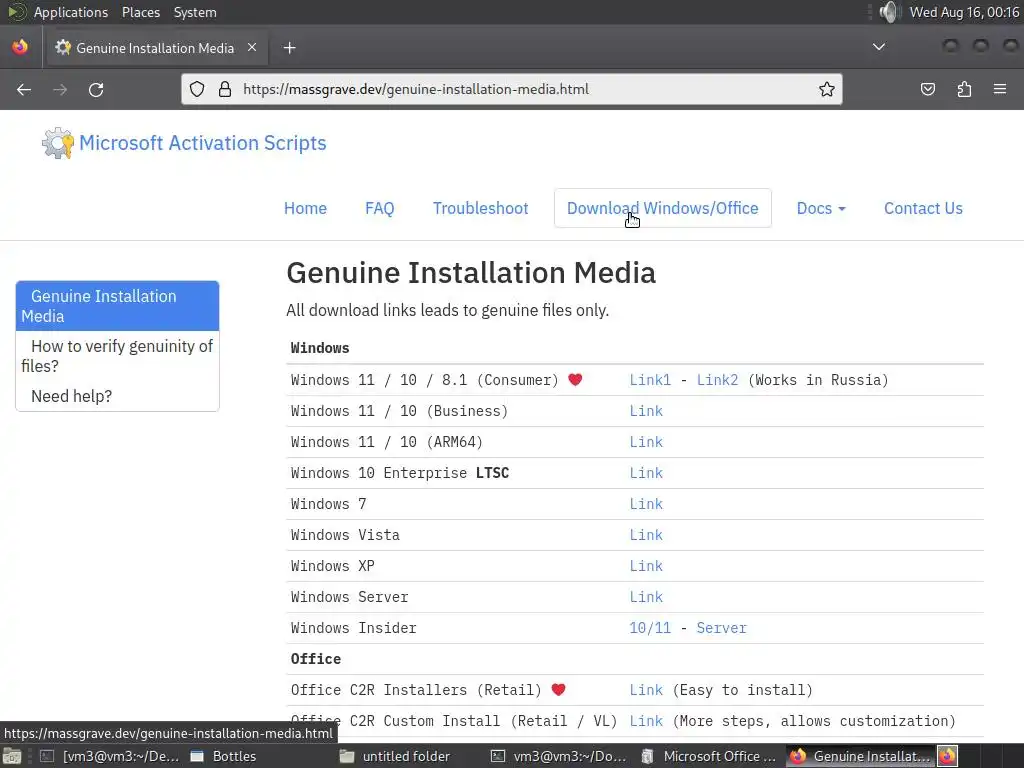This screenshot has height=768, width=1024.
Task: Open the Extensions puzzle icon
Action: pyautogui.click(x=964, y=89)
